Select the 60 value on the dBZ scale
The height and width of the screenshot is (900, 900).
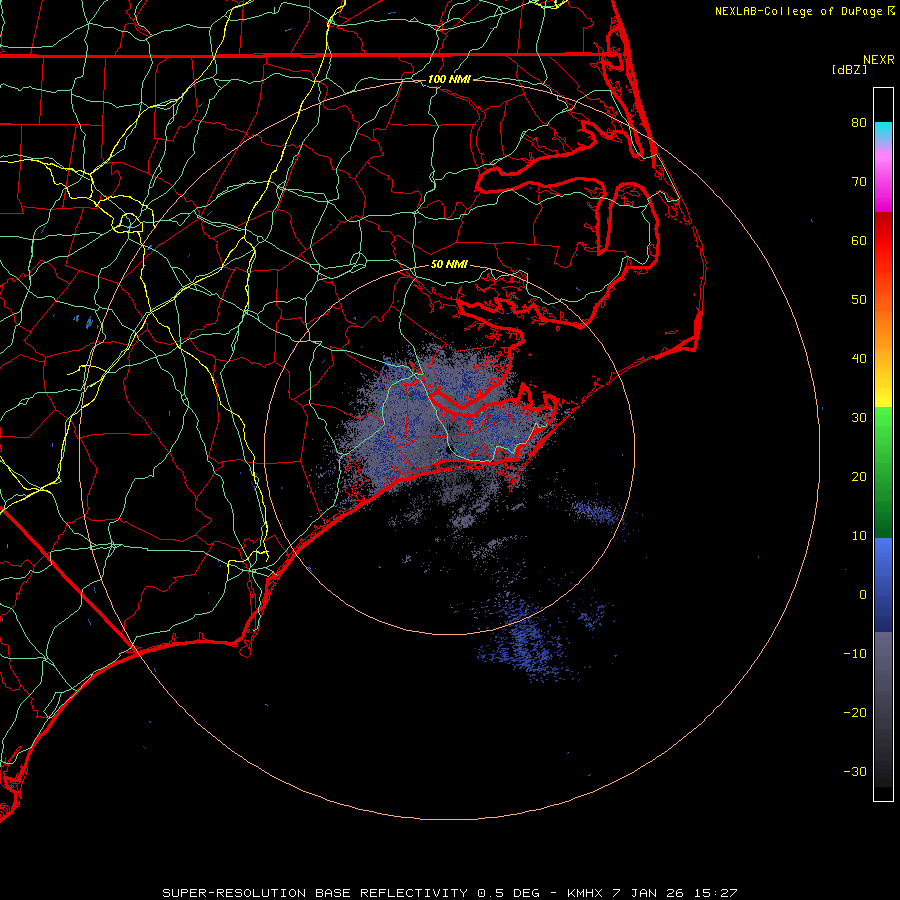pos(859,241)
